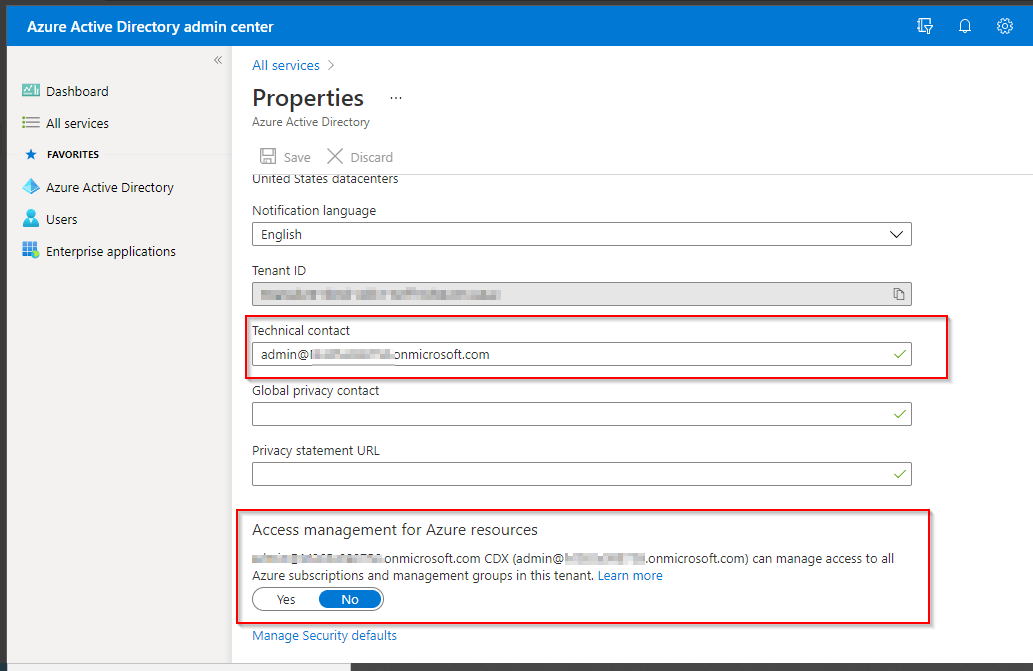Viewport: 1033px width, 671px height.
Task: Open the Learn more link
Action: (630, 575)
